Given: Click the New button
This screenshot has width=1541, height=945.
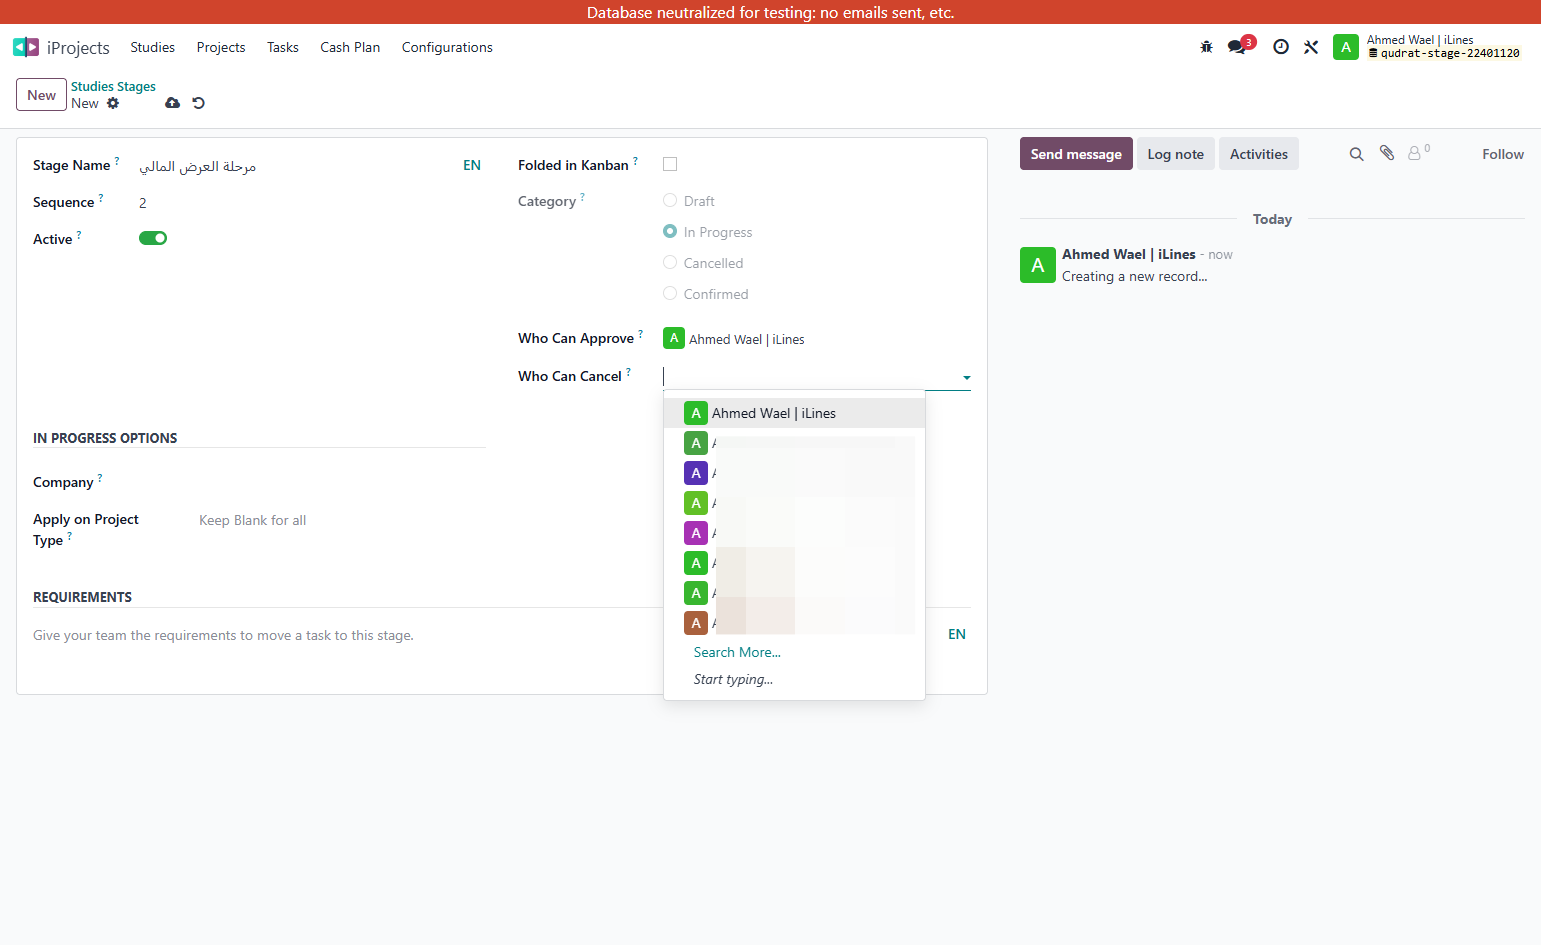Looking at the screenshot, I should point(41,95).
